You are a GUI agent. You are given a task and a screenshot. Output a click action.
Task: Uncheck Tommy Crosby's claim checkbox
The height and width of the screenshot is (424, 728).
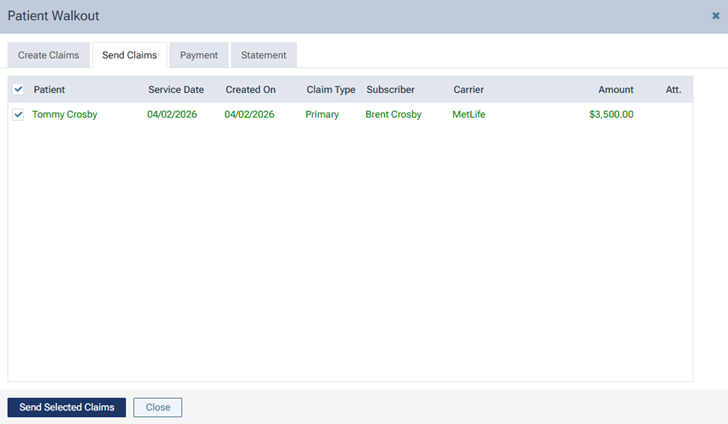18,115
